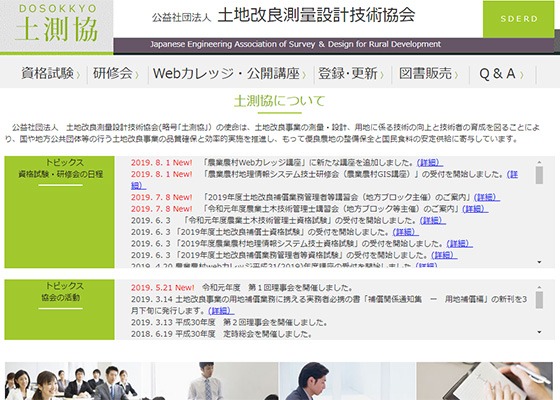The image size is (560, 400).
Task: Go to 登録･更新 menu item
Action: point(351,74)
